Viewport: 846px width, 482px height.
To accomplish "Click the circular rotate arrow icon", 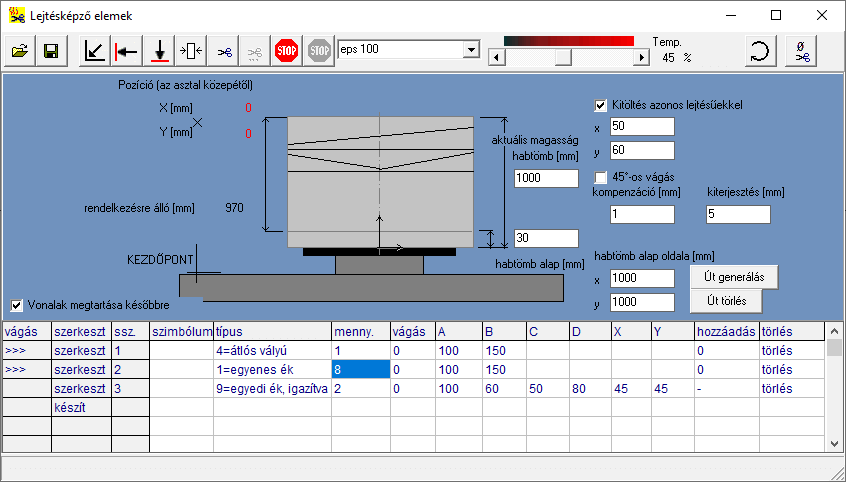I will 761,51.
